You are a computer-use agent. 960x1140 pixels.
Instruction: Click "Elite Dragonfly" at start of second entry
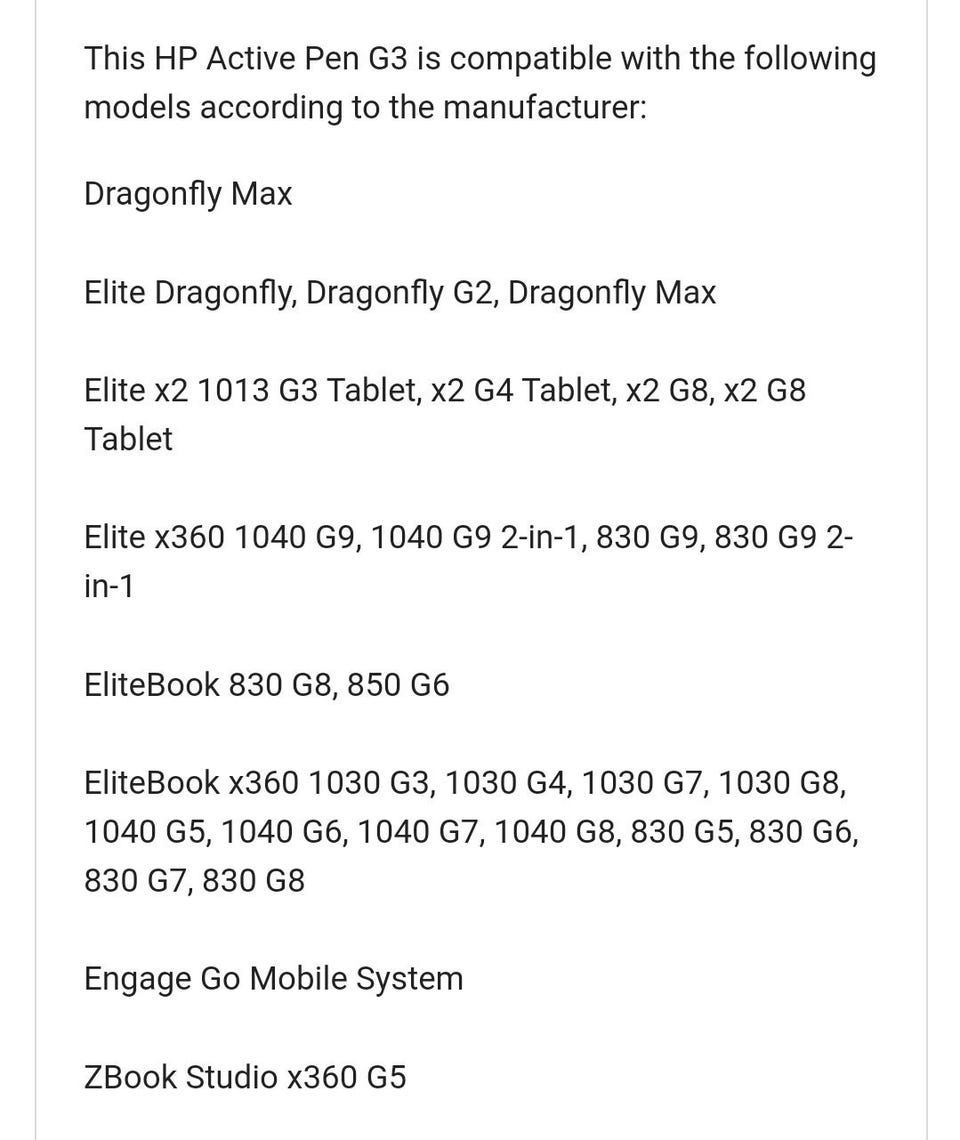coord(188,293)
